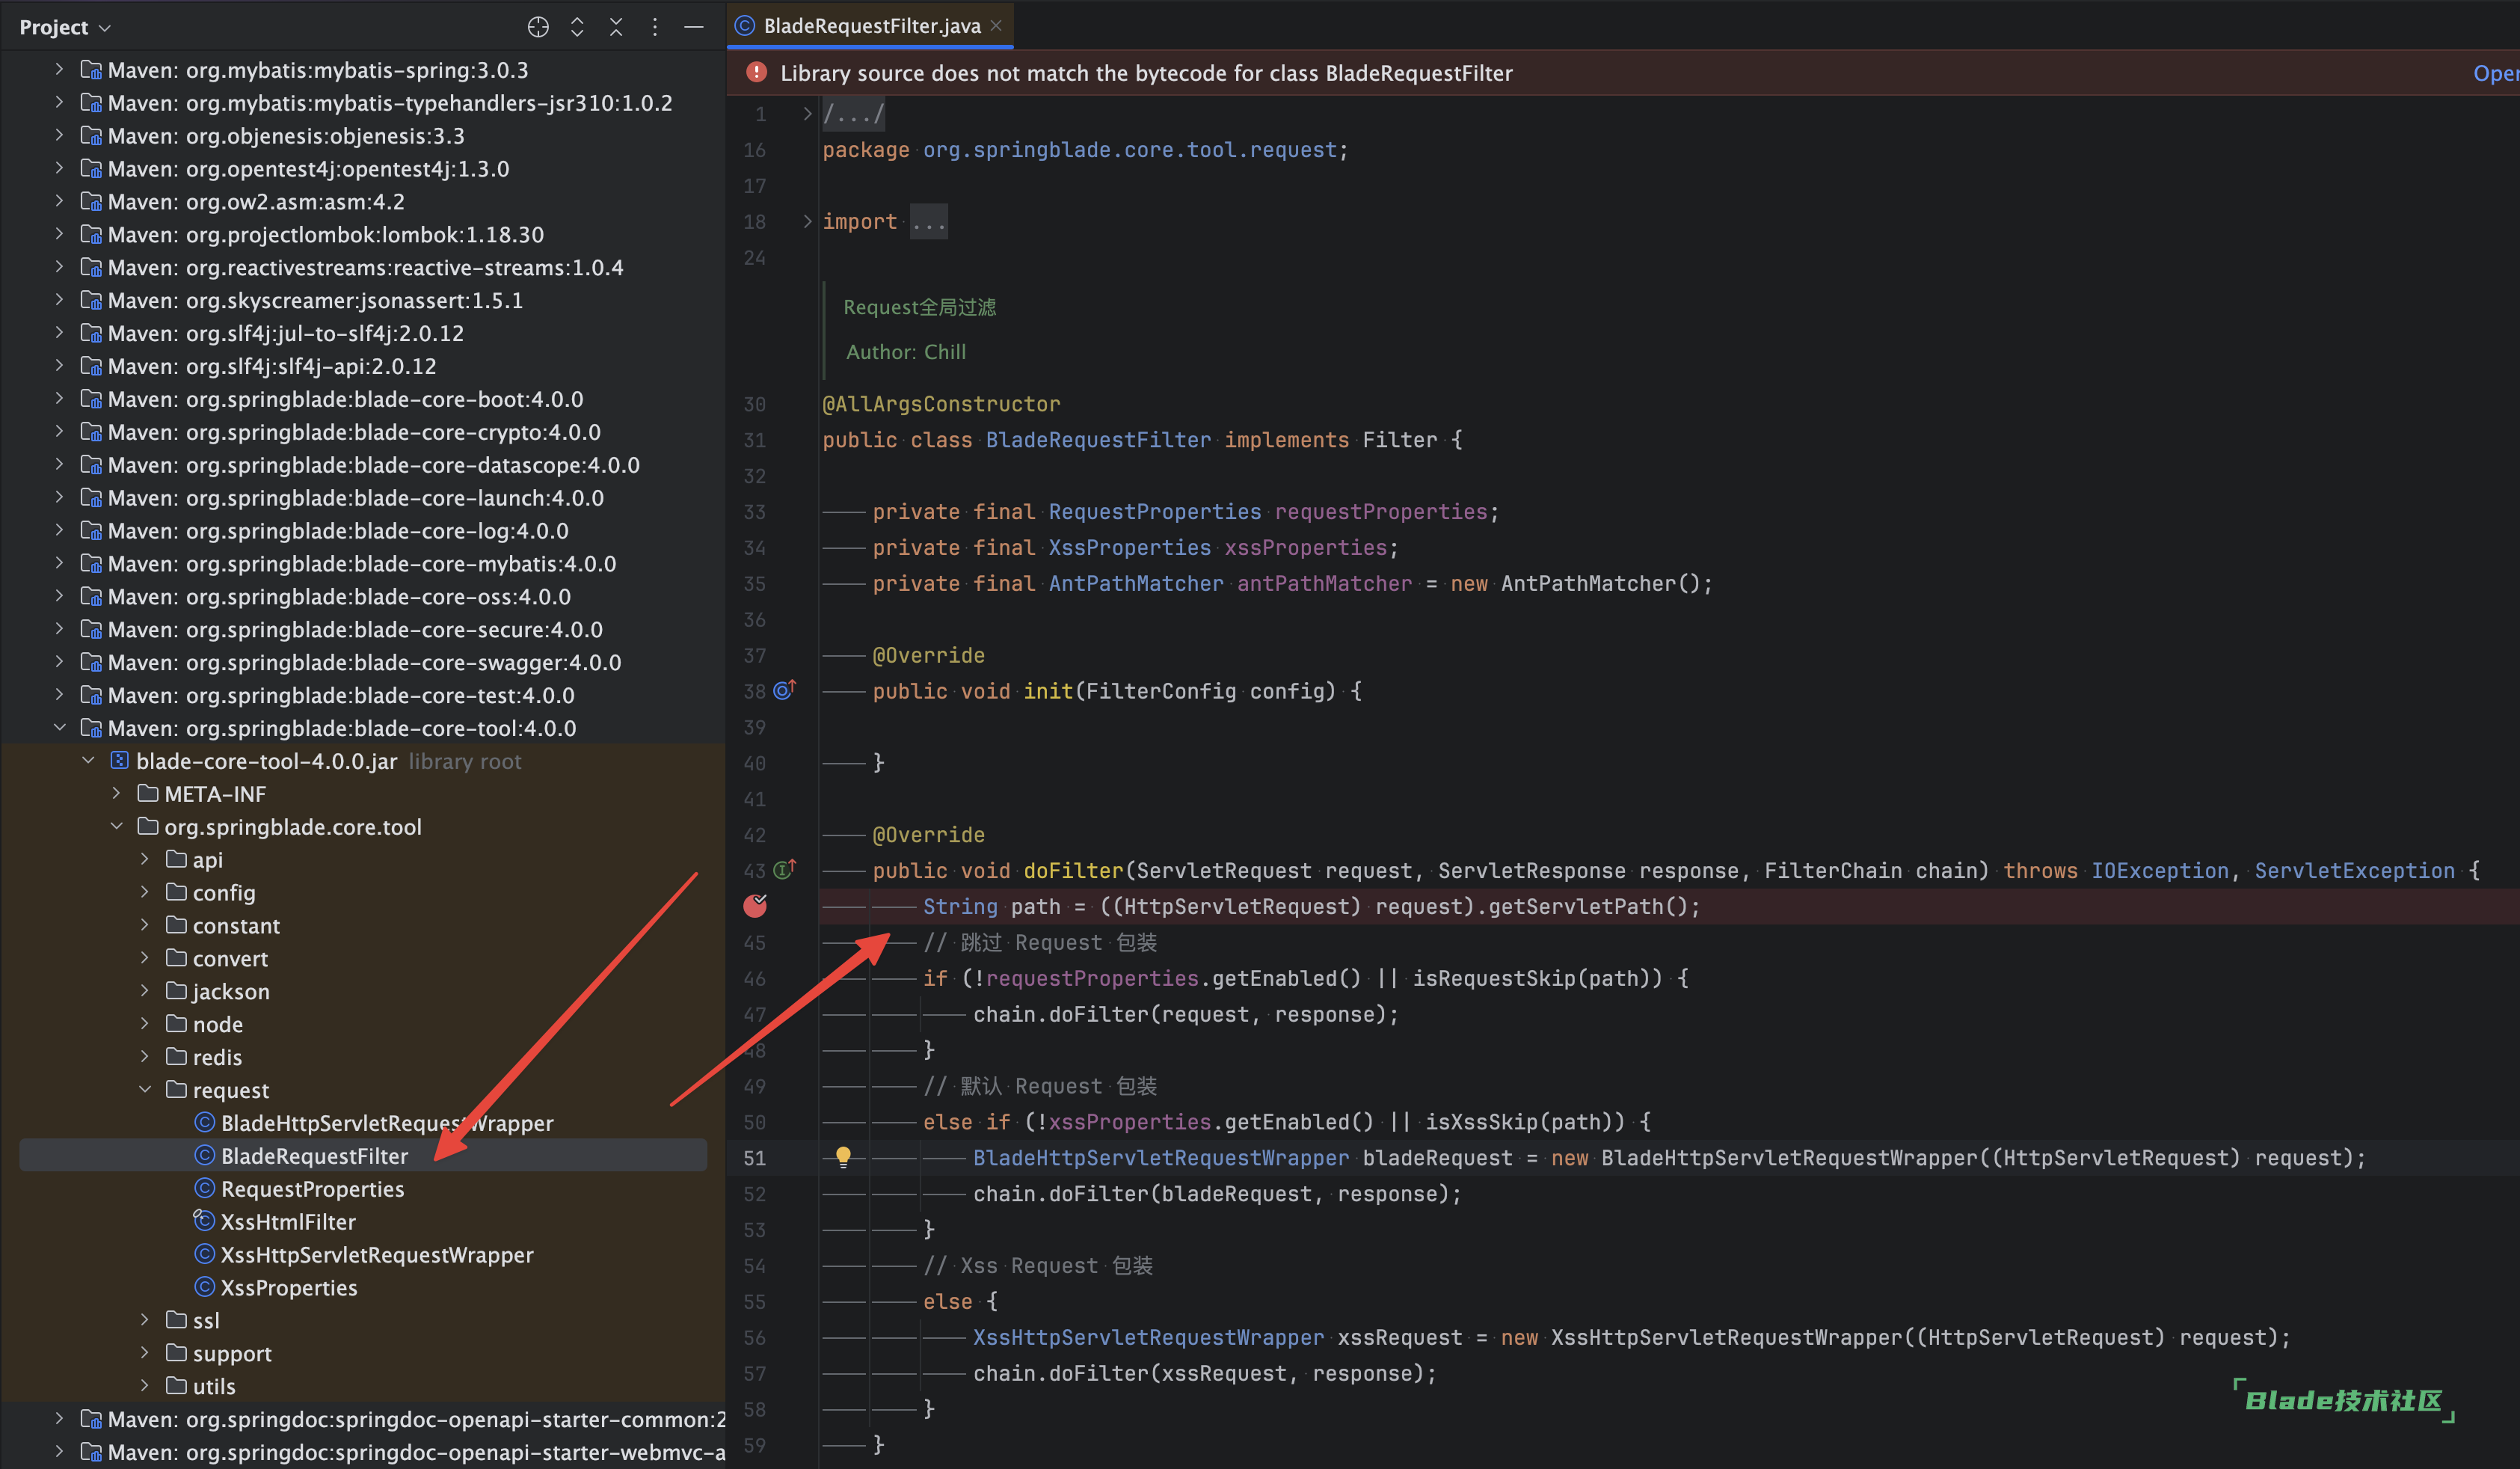The width and height of the screenshot is (2520, 1469).
Task: Open XssHtmlFilter class
Action: coord(275,1222)
